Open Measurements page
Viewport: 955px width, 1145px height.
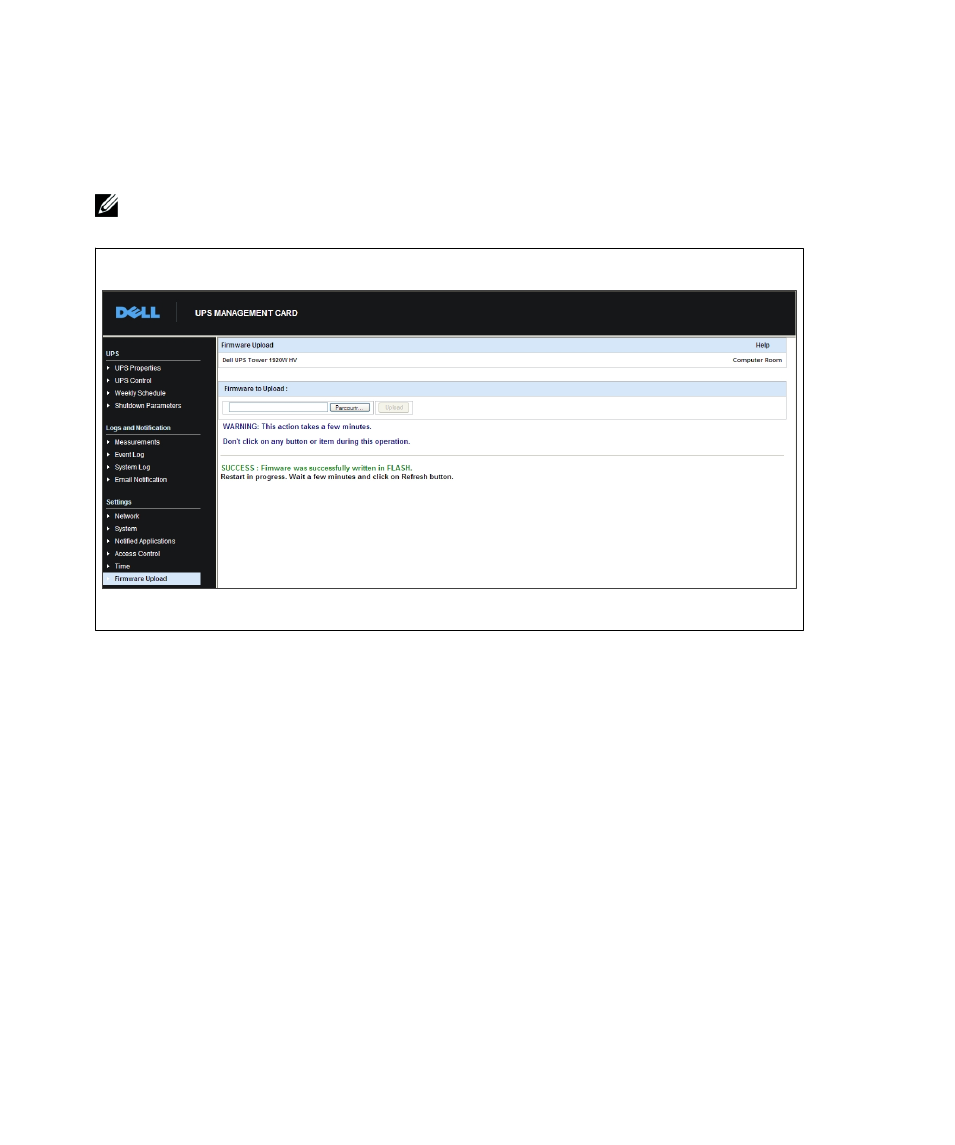pyautogui.click(x=137, y=442)
